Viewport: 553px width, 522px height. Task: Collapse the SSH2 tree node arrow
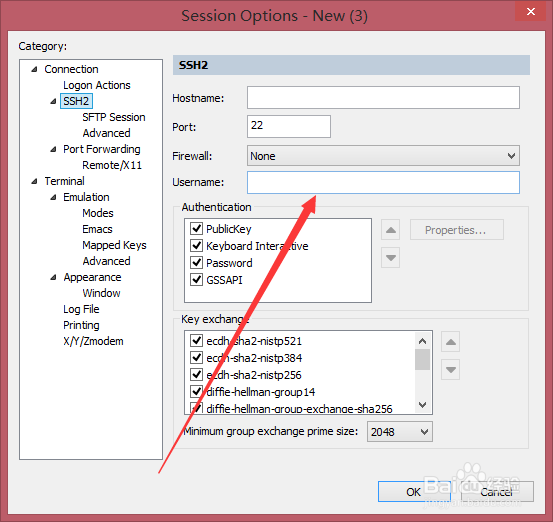point(53,102)
